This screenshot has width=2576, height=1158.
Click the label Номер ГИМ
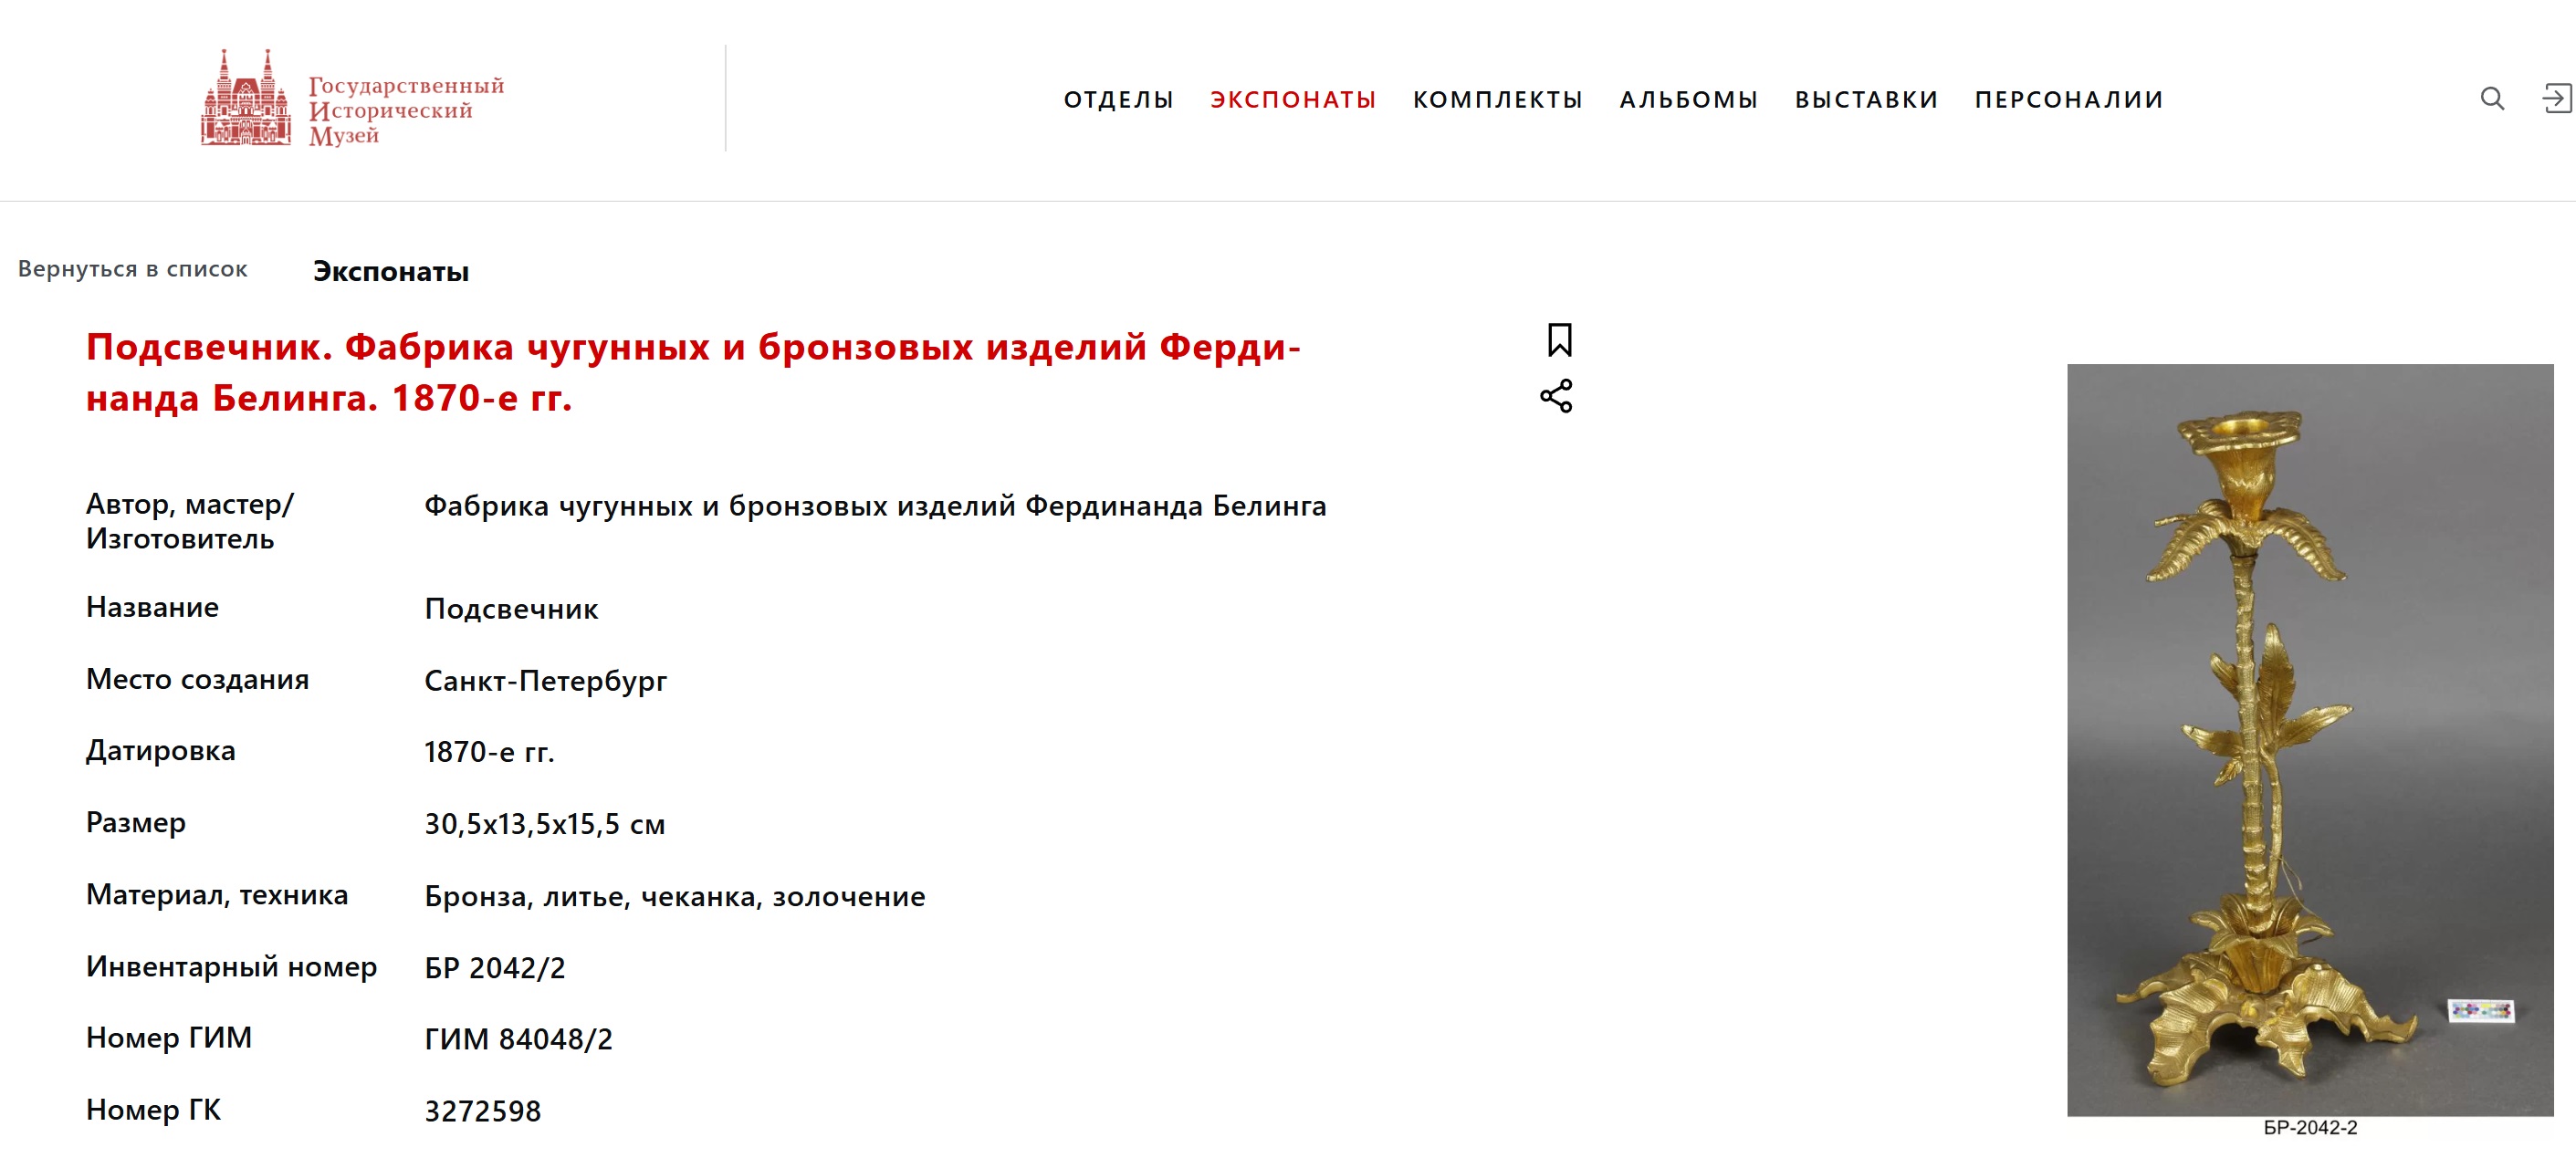168,1037
